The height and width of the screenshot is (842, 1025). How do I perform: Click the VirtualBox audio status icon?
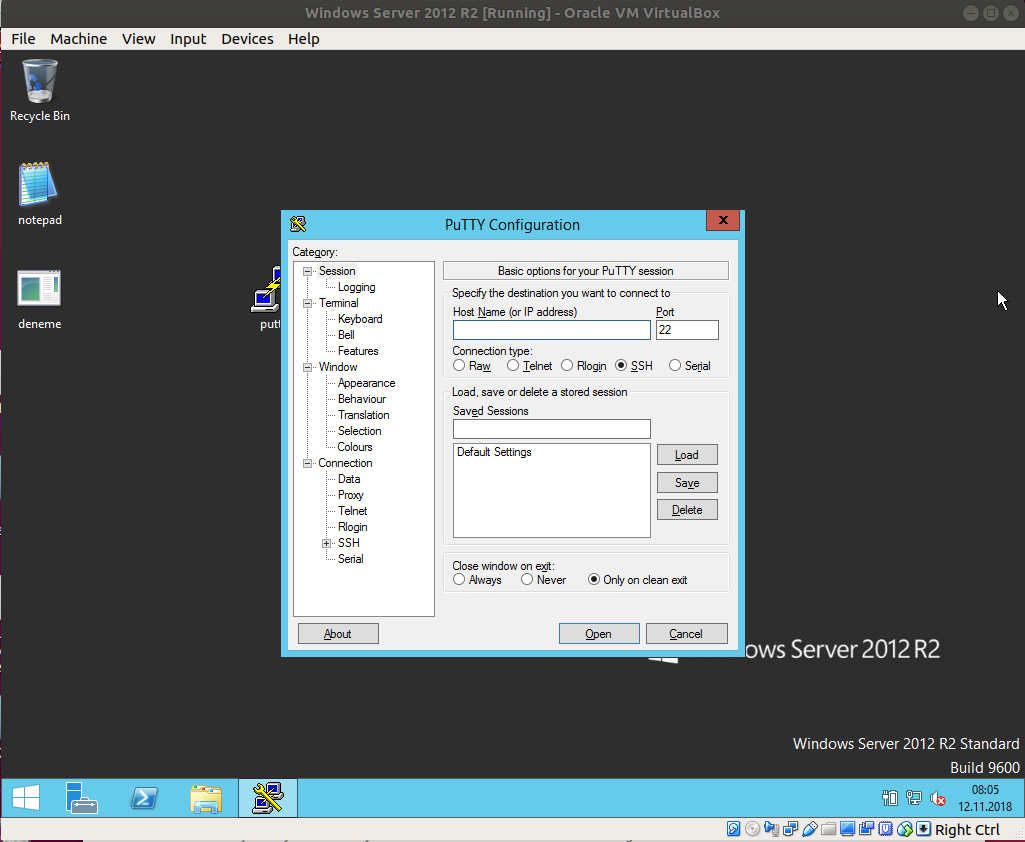pyautogui.click(x=771, y=830)
